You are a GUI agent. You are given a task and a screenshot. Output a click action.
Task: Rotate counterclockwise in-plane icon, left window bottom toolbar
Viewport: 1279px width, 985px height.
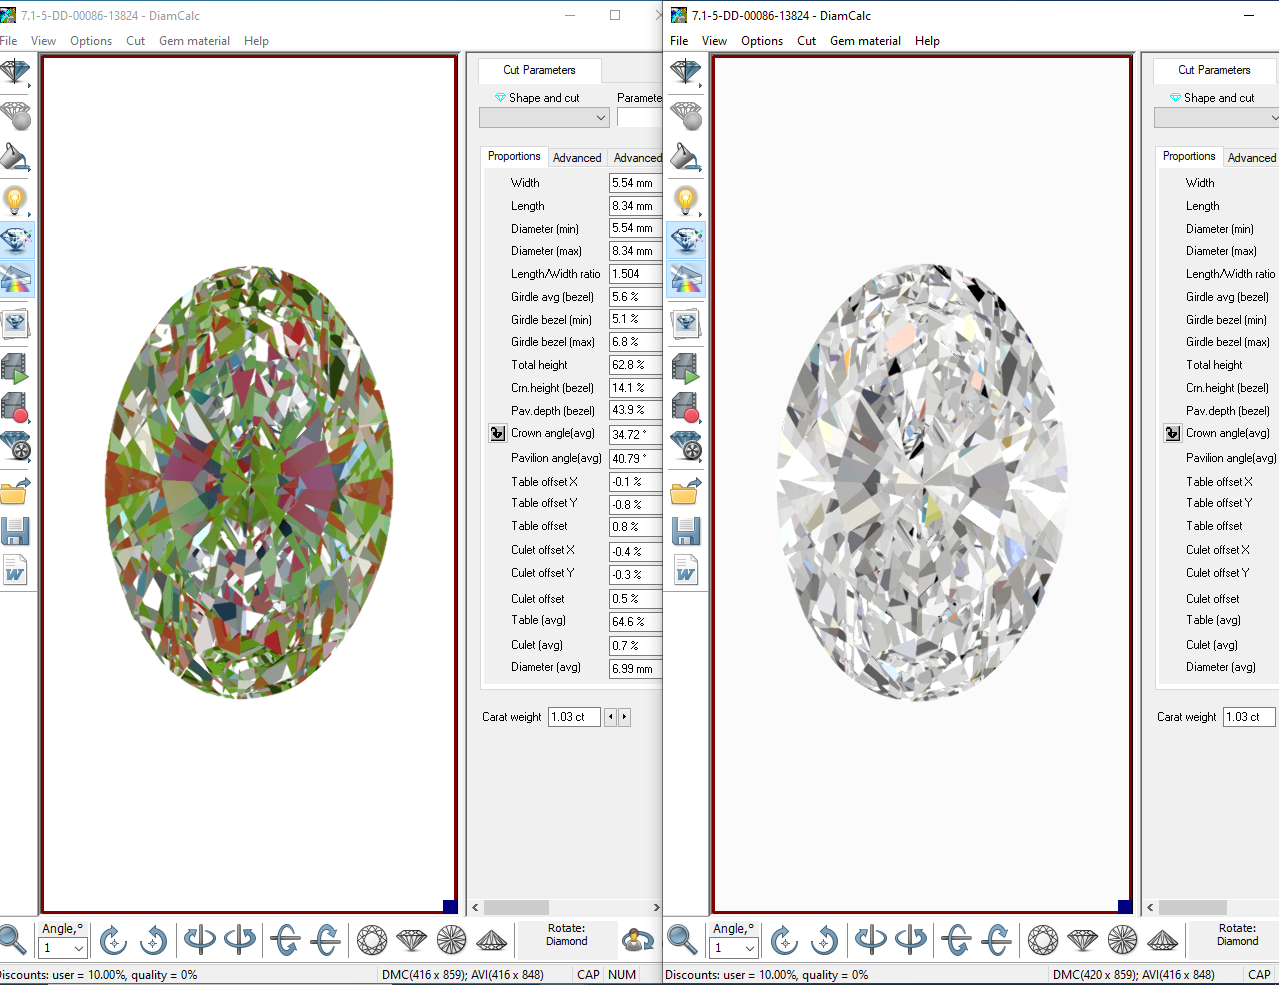(x=153, y=940)
